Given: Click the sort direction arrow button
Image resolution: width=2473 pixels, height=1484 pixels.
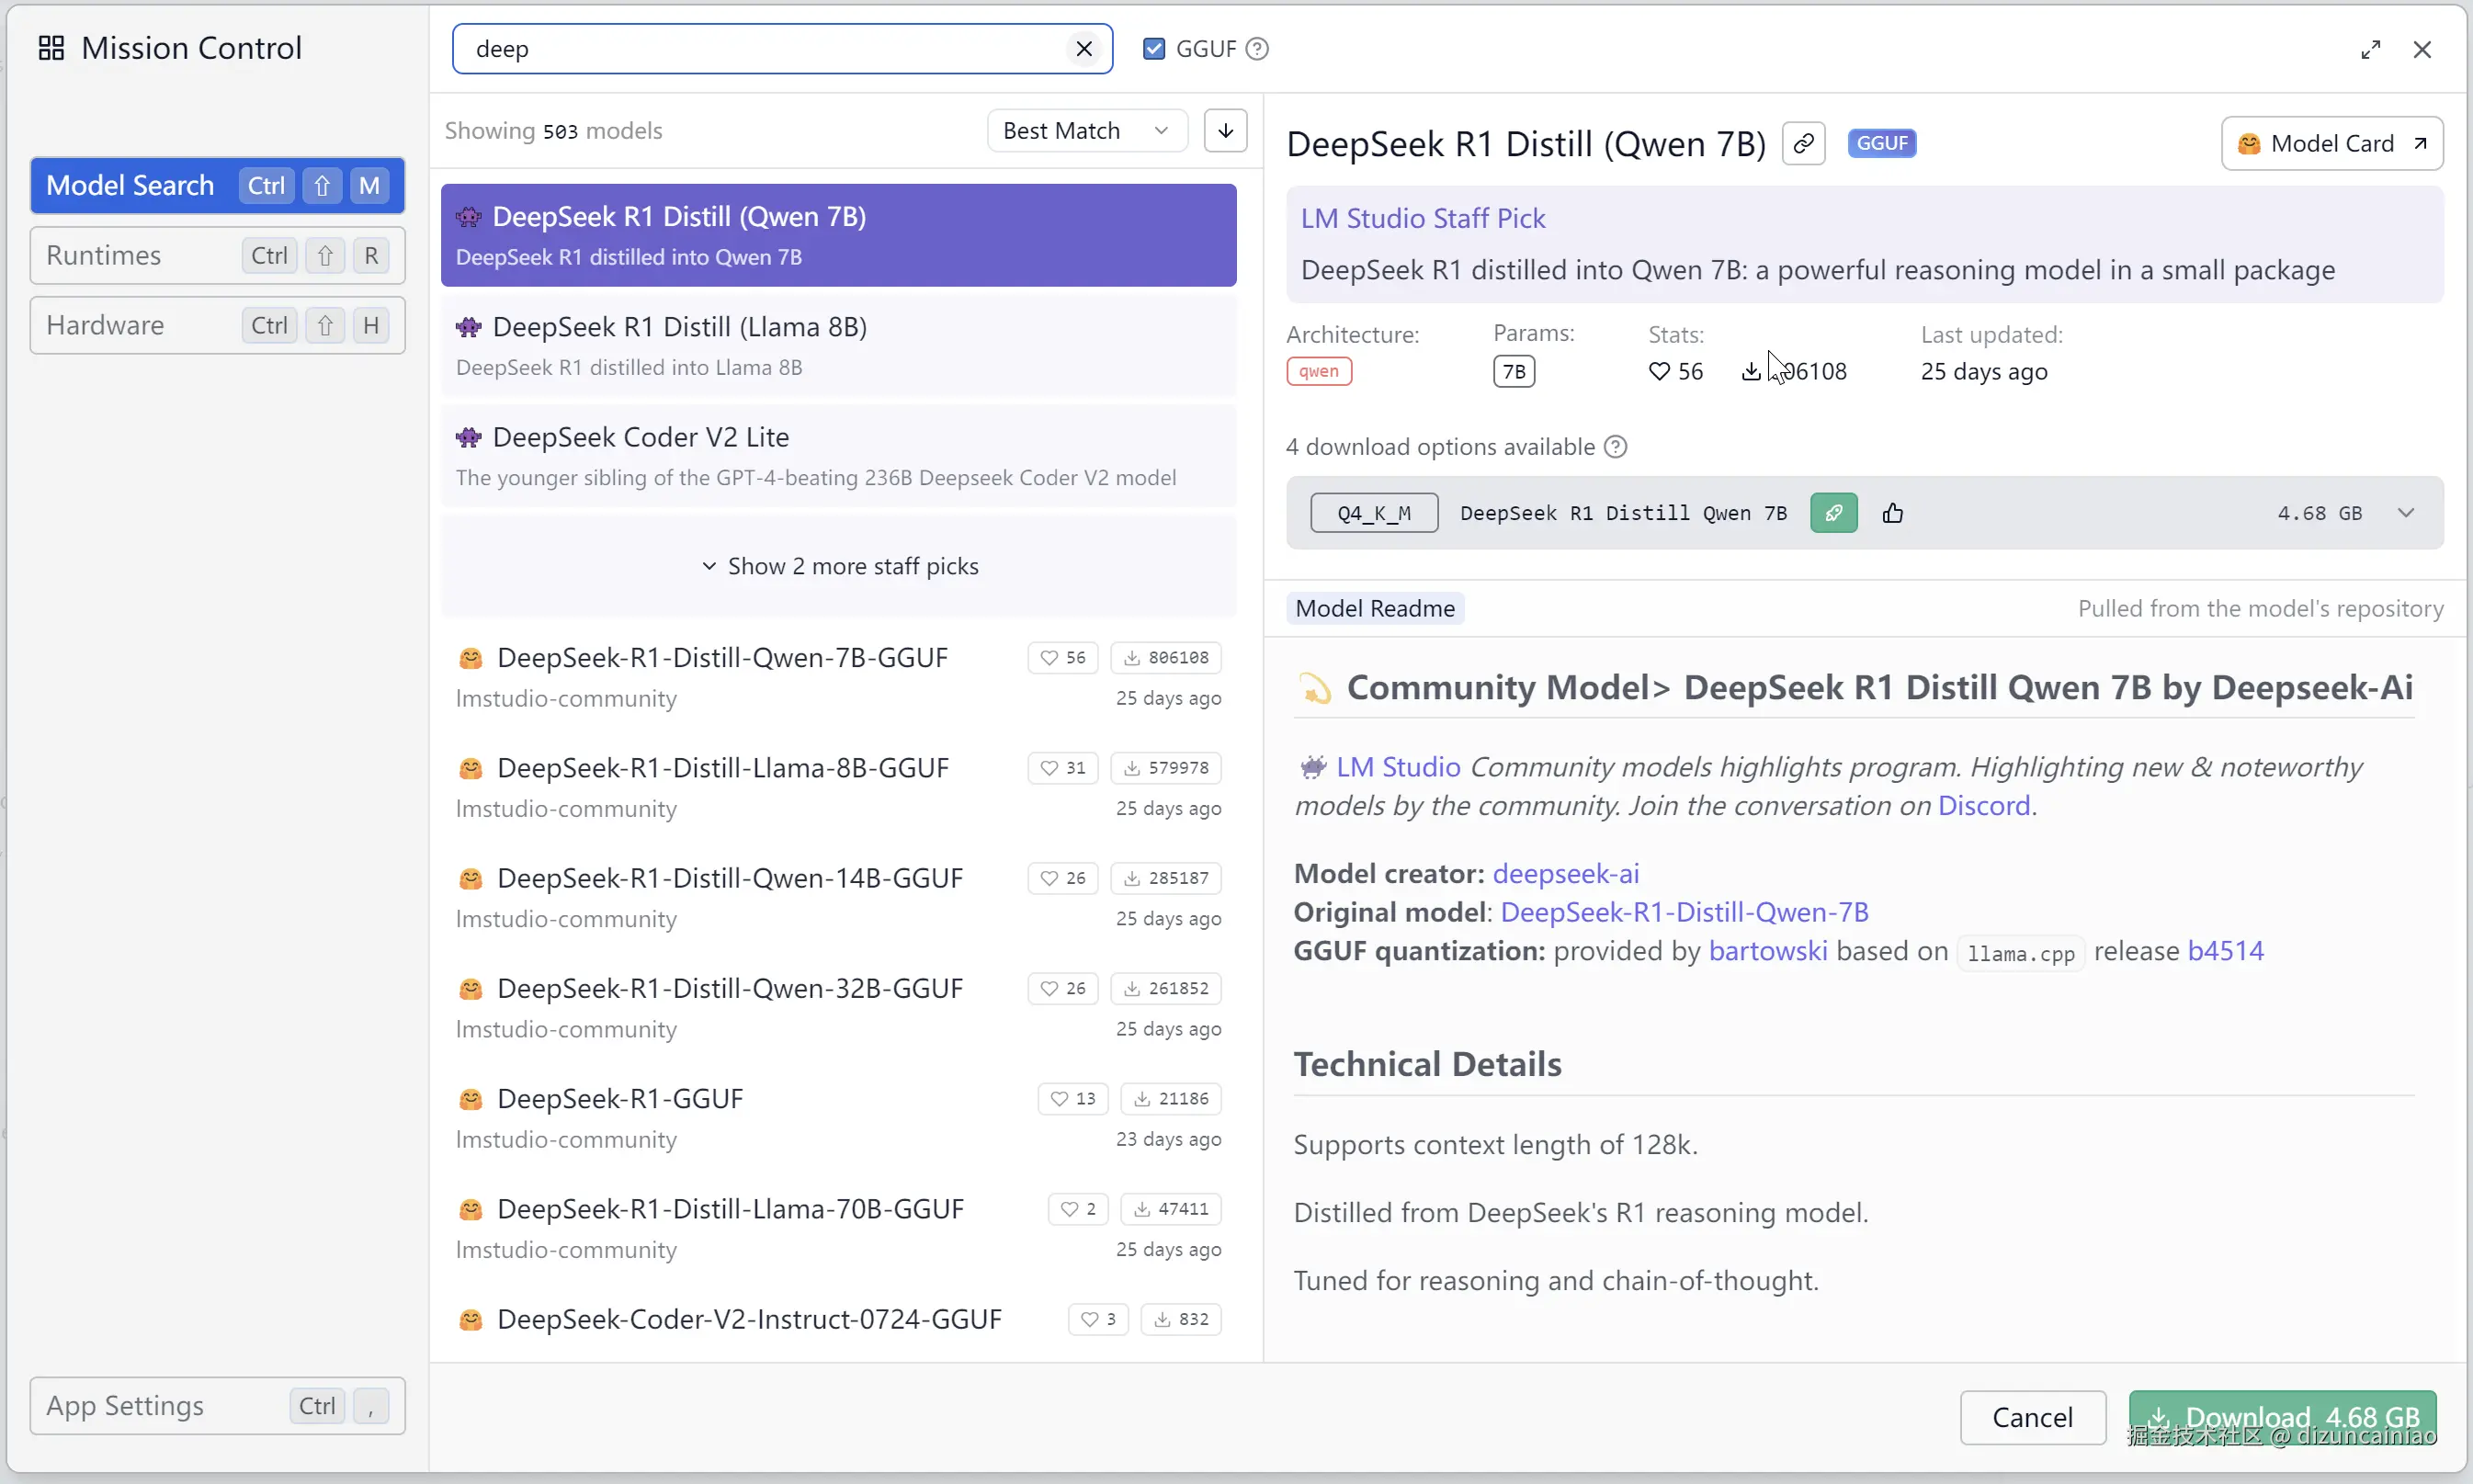Looking at the screenshot, I should click(x=1225, y=131).
